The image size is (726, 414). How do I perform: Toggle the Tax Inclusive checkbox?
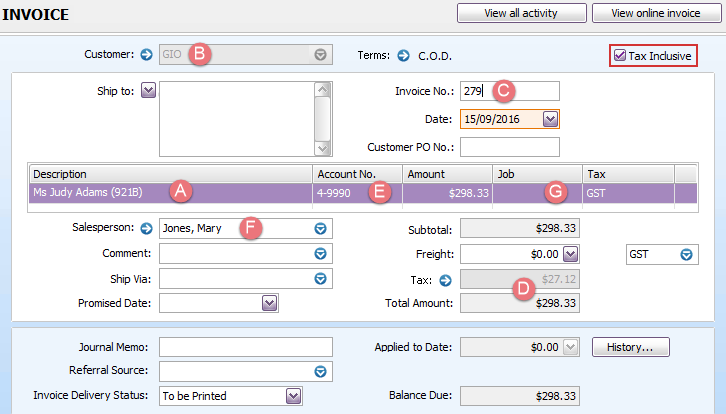pos(621,56)
